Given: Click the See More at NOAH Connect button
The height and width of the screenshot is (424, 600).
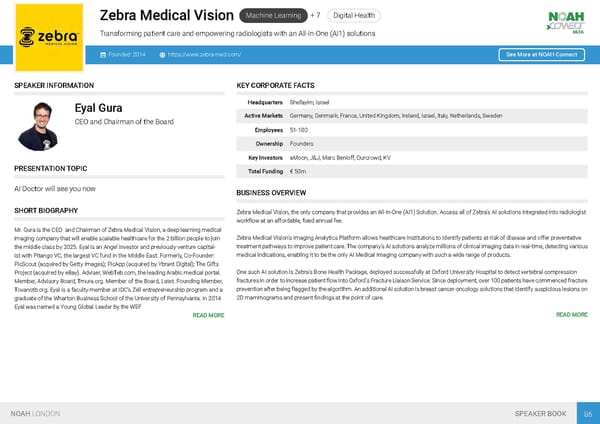Looking at the screenshot, I should coord(541,53).
